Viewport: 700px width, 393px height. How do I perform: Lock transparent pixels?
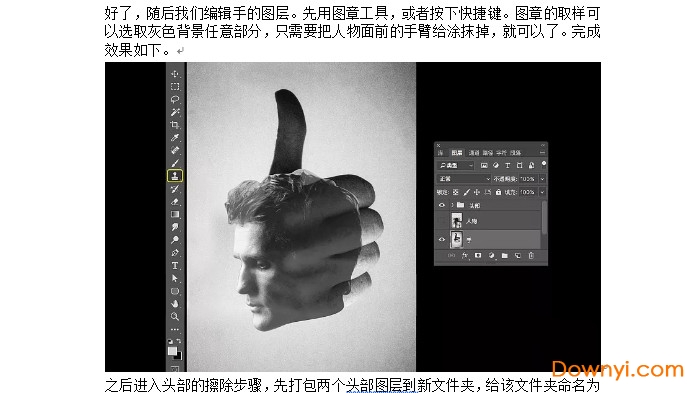(x=455, y=192)
